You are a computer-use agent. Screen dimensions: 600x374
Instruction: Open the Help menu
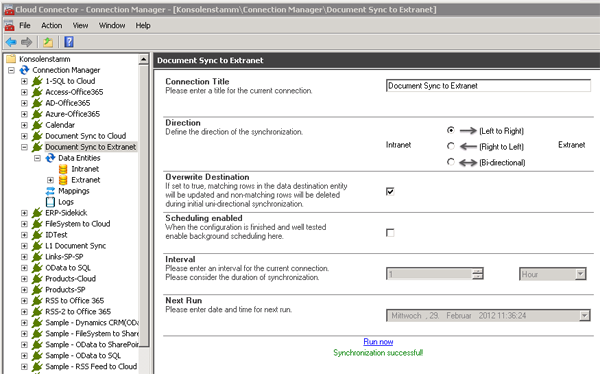click(x=143, y=25)
